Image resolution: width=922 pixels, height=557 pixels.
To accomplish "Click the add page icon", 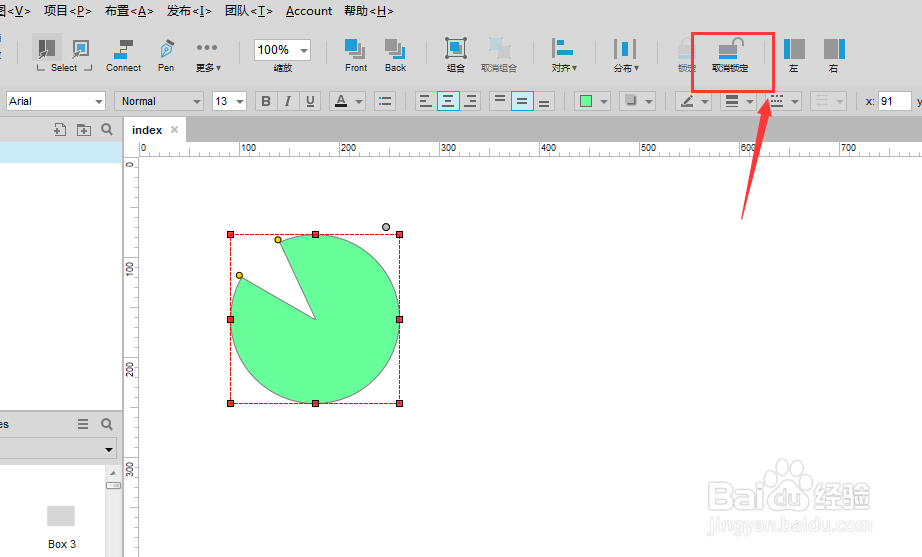I will point(59,129).
